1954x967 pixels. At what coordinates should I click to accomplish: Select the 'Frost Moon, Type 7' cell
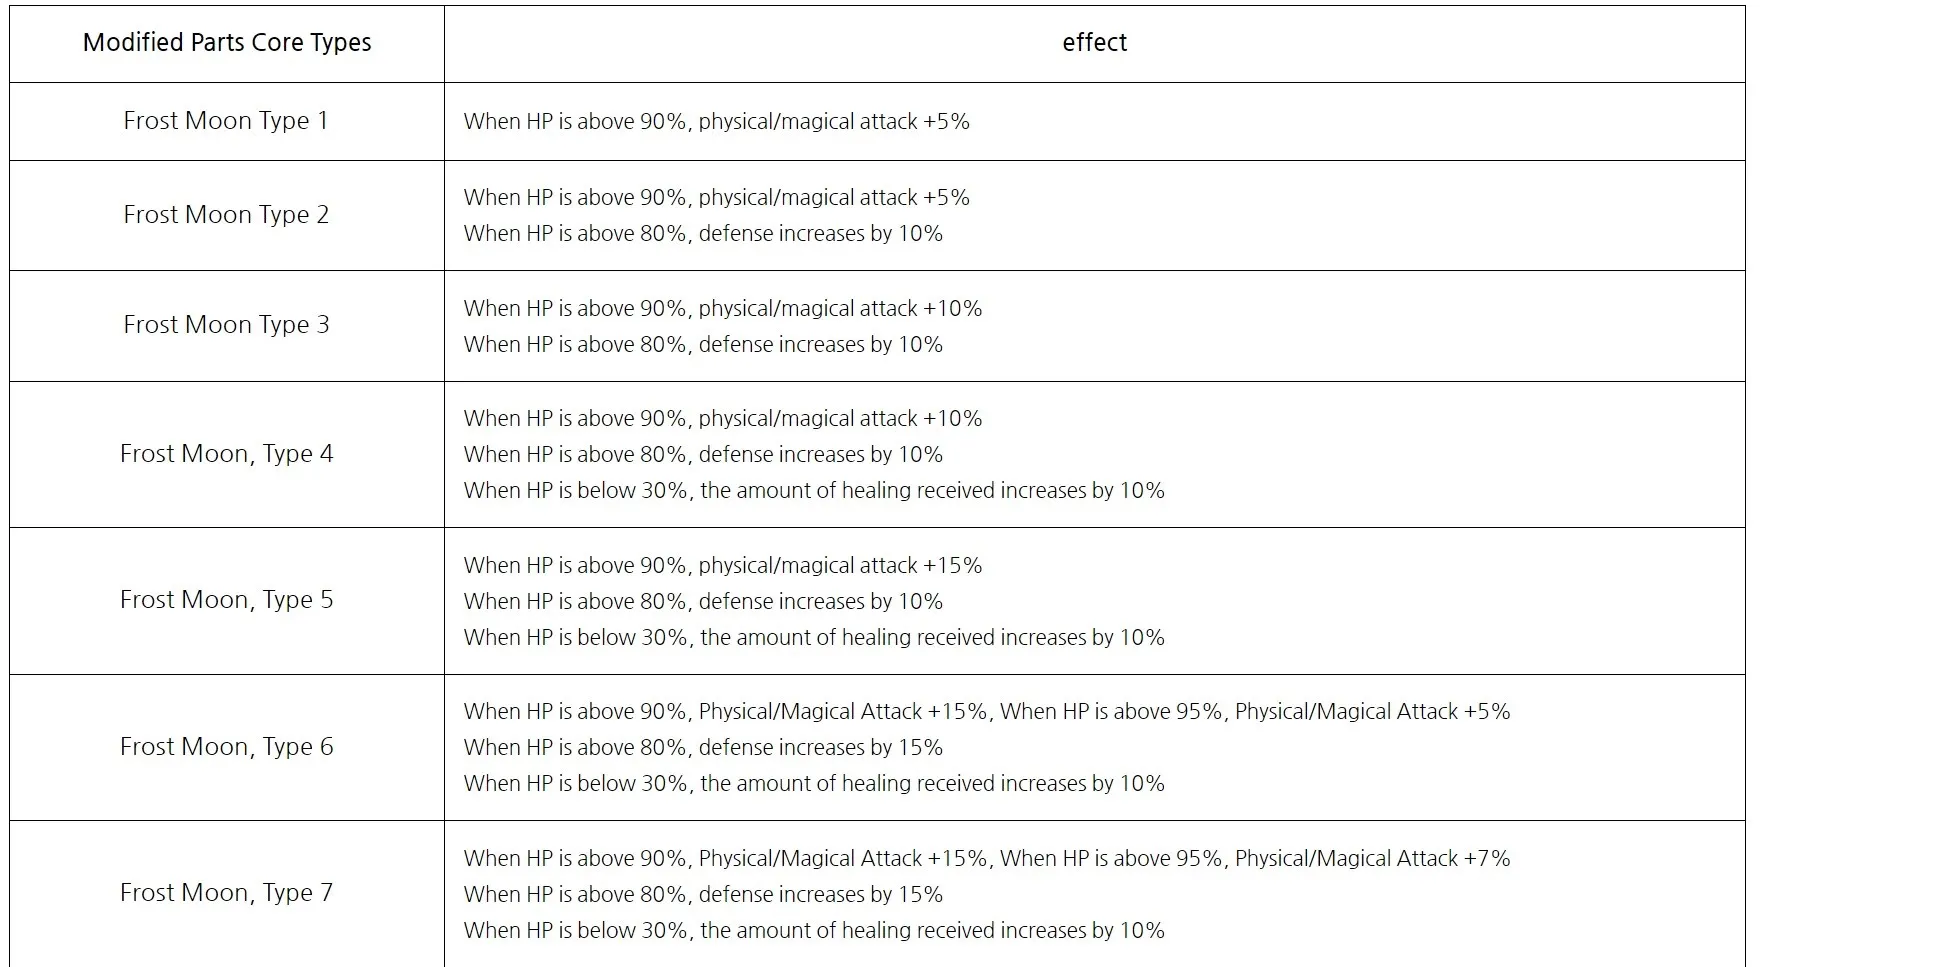(x=227, y=893)
